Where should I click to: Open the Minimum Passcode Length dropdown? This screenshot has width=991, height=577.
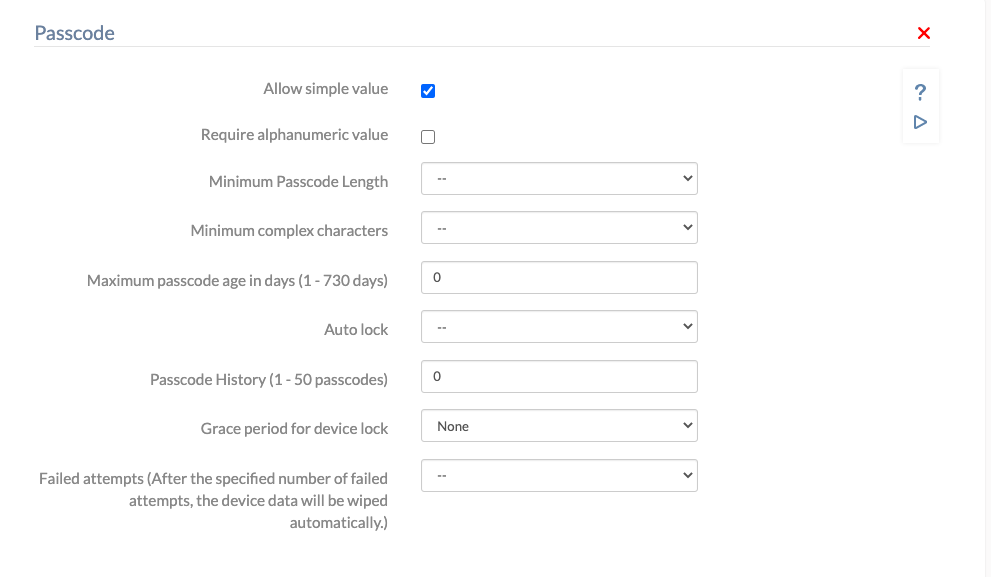[559, 178]
